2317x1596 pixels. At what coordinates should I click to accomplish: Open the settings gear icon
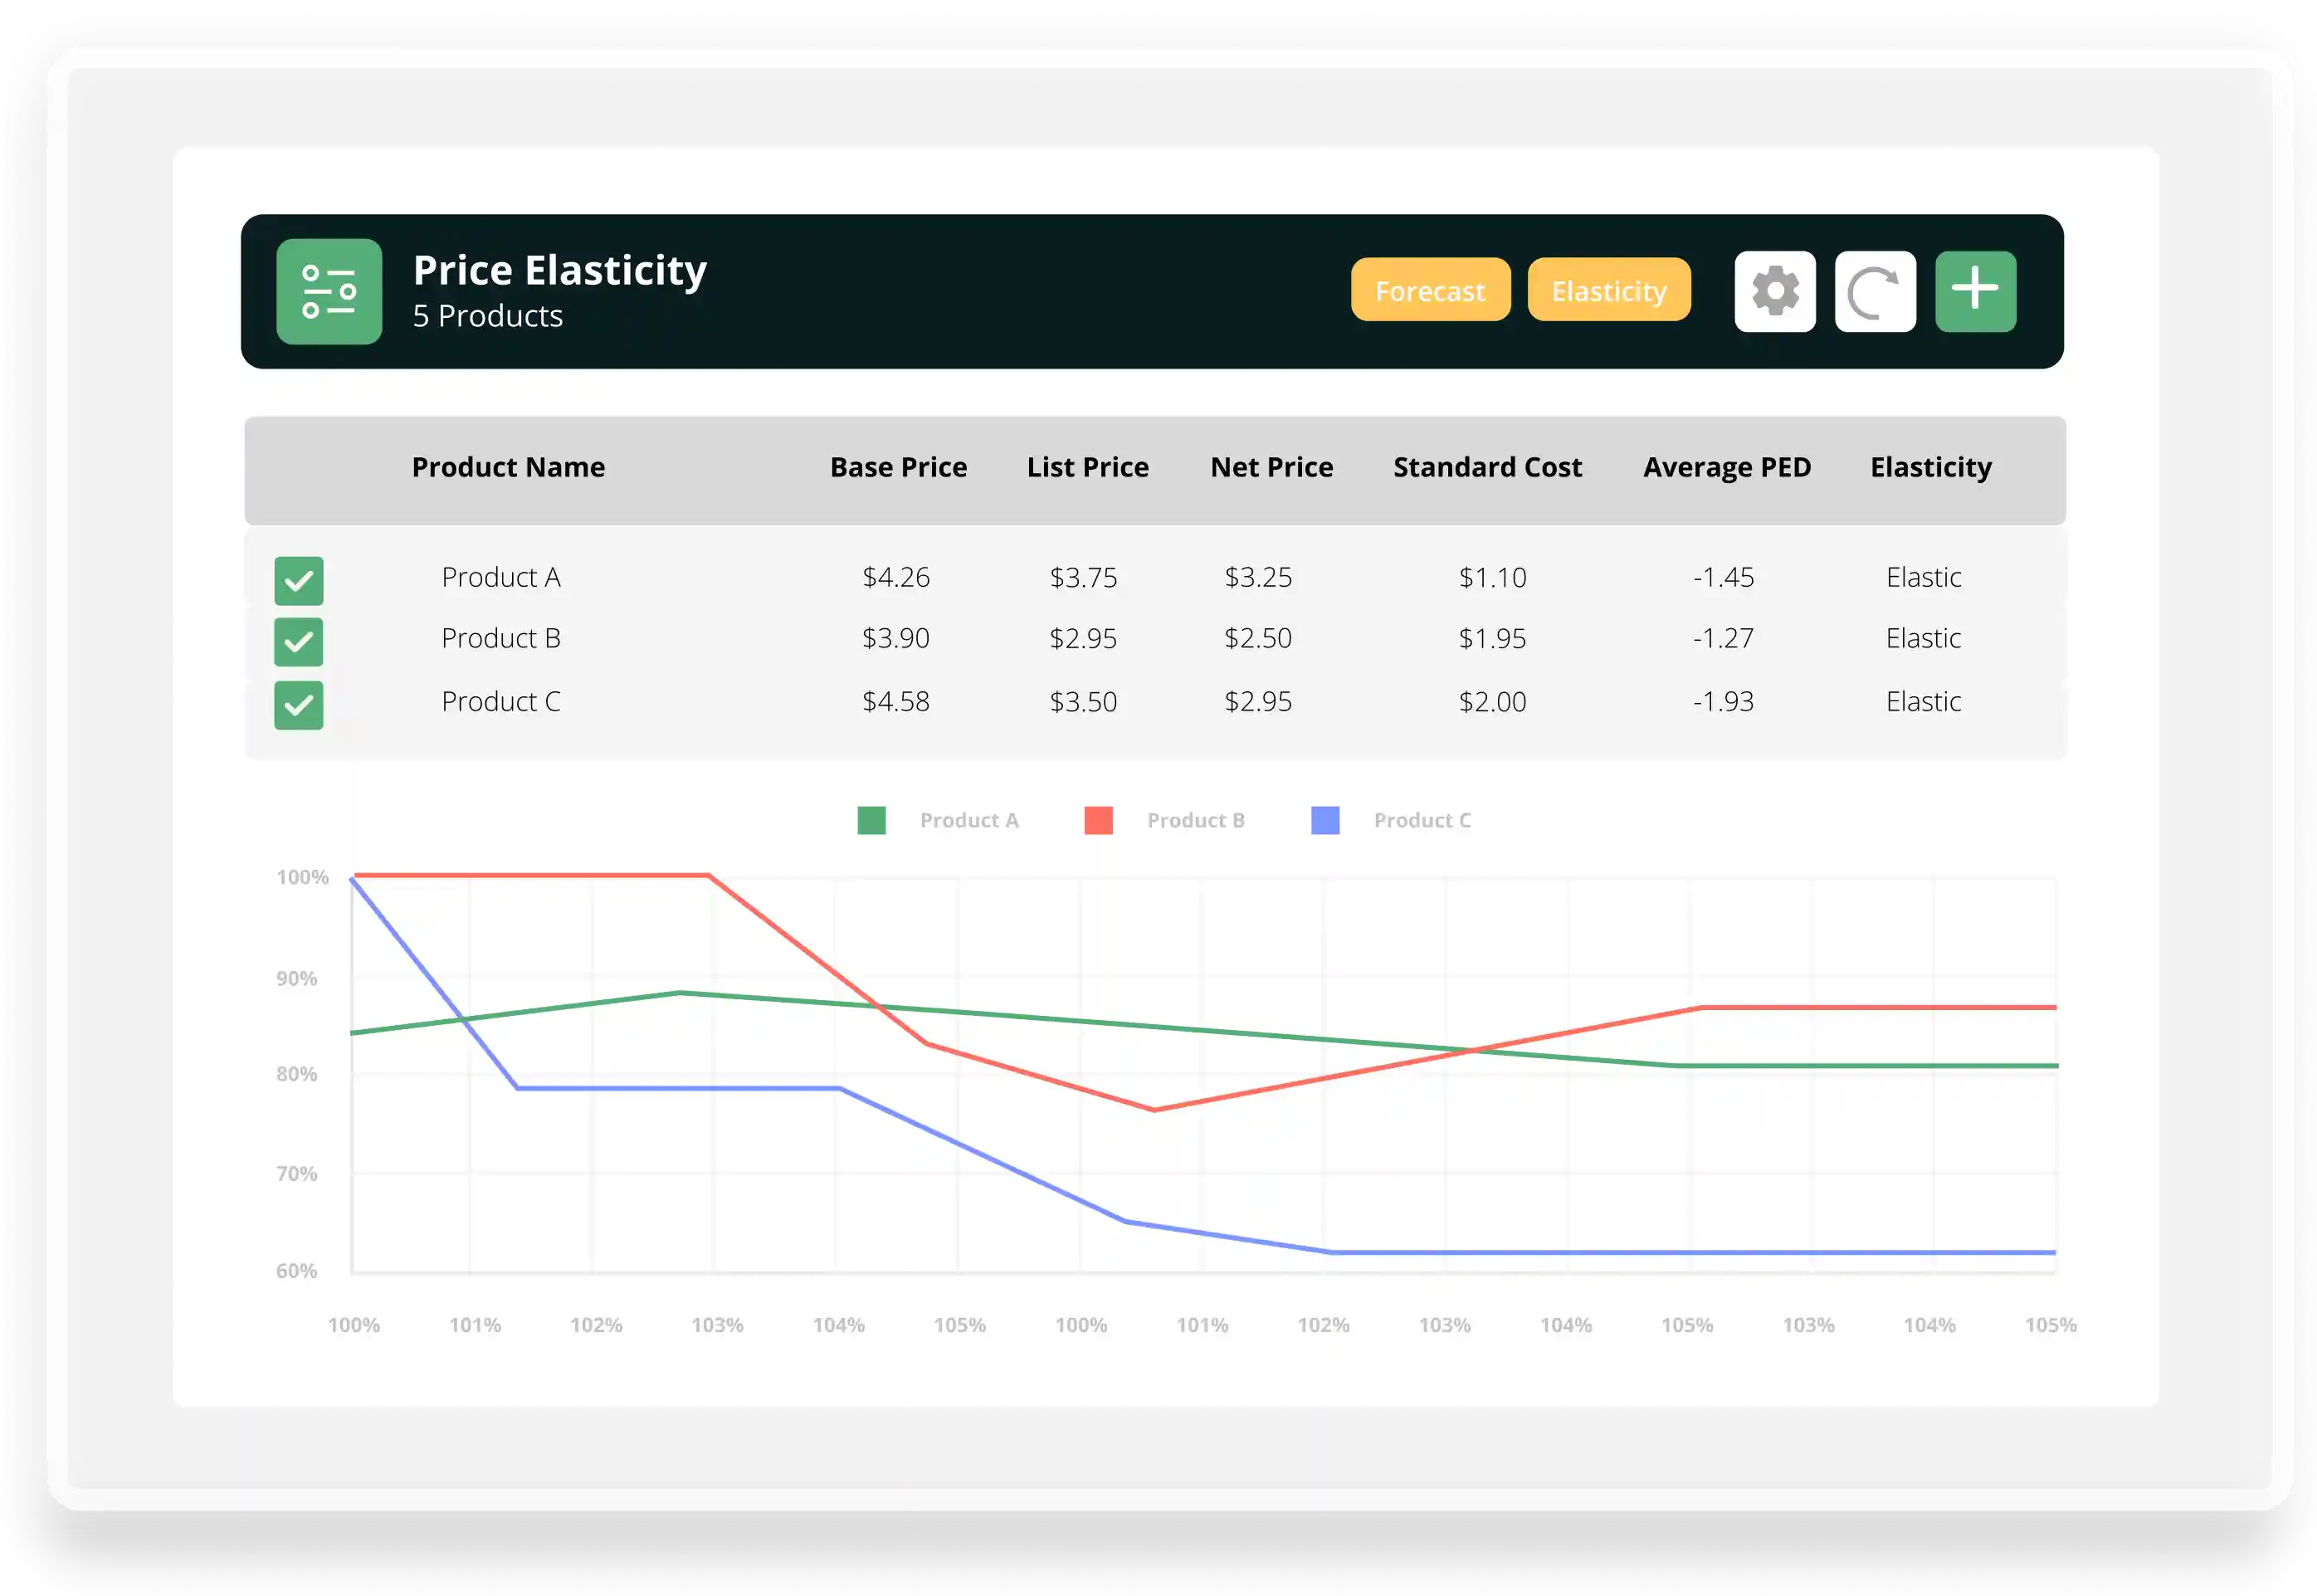[1775, 291]
